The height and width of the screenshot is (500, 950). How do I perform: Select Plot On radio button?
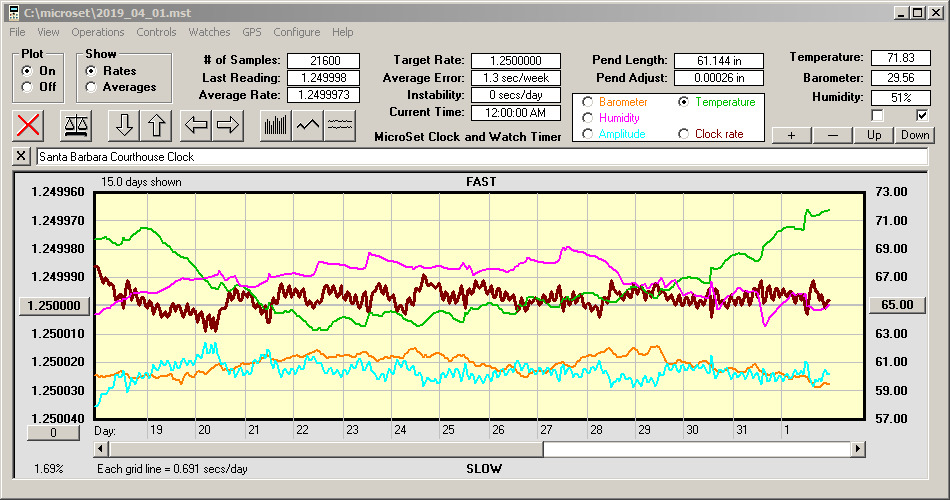tap(27, 71)
